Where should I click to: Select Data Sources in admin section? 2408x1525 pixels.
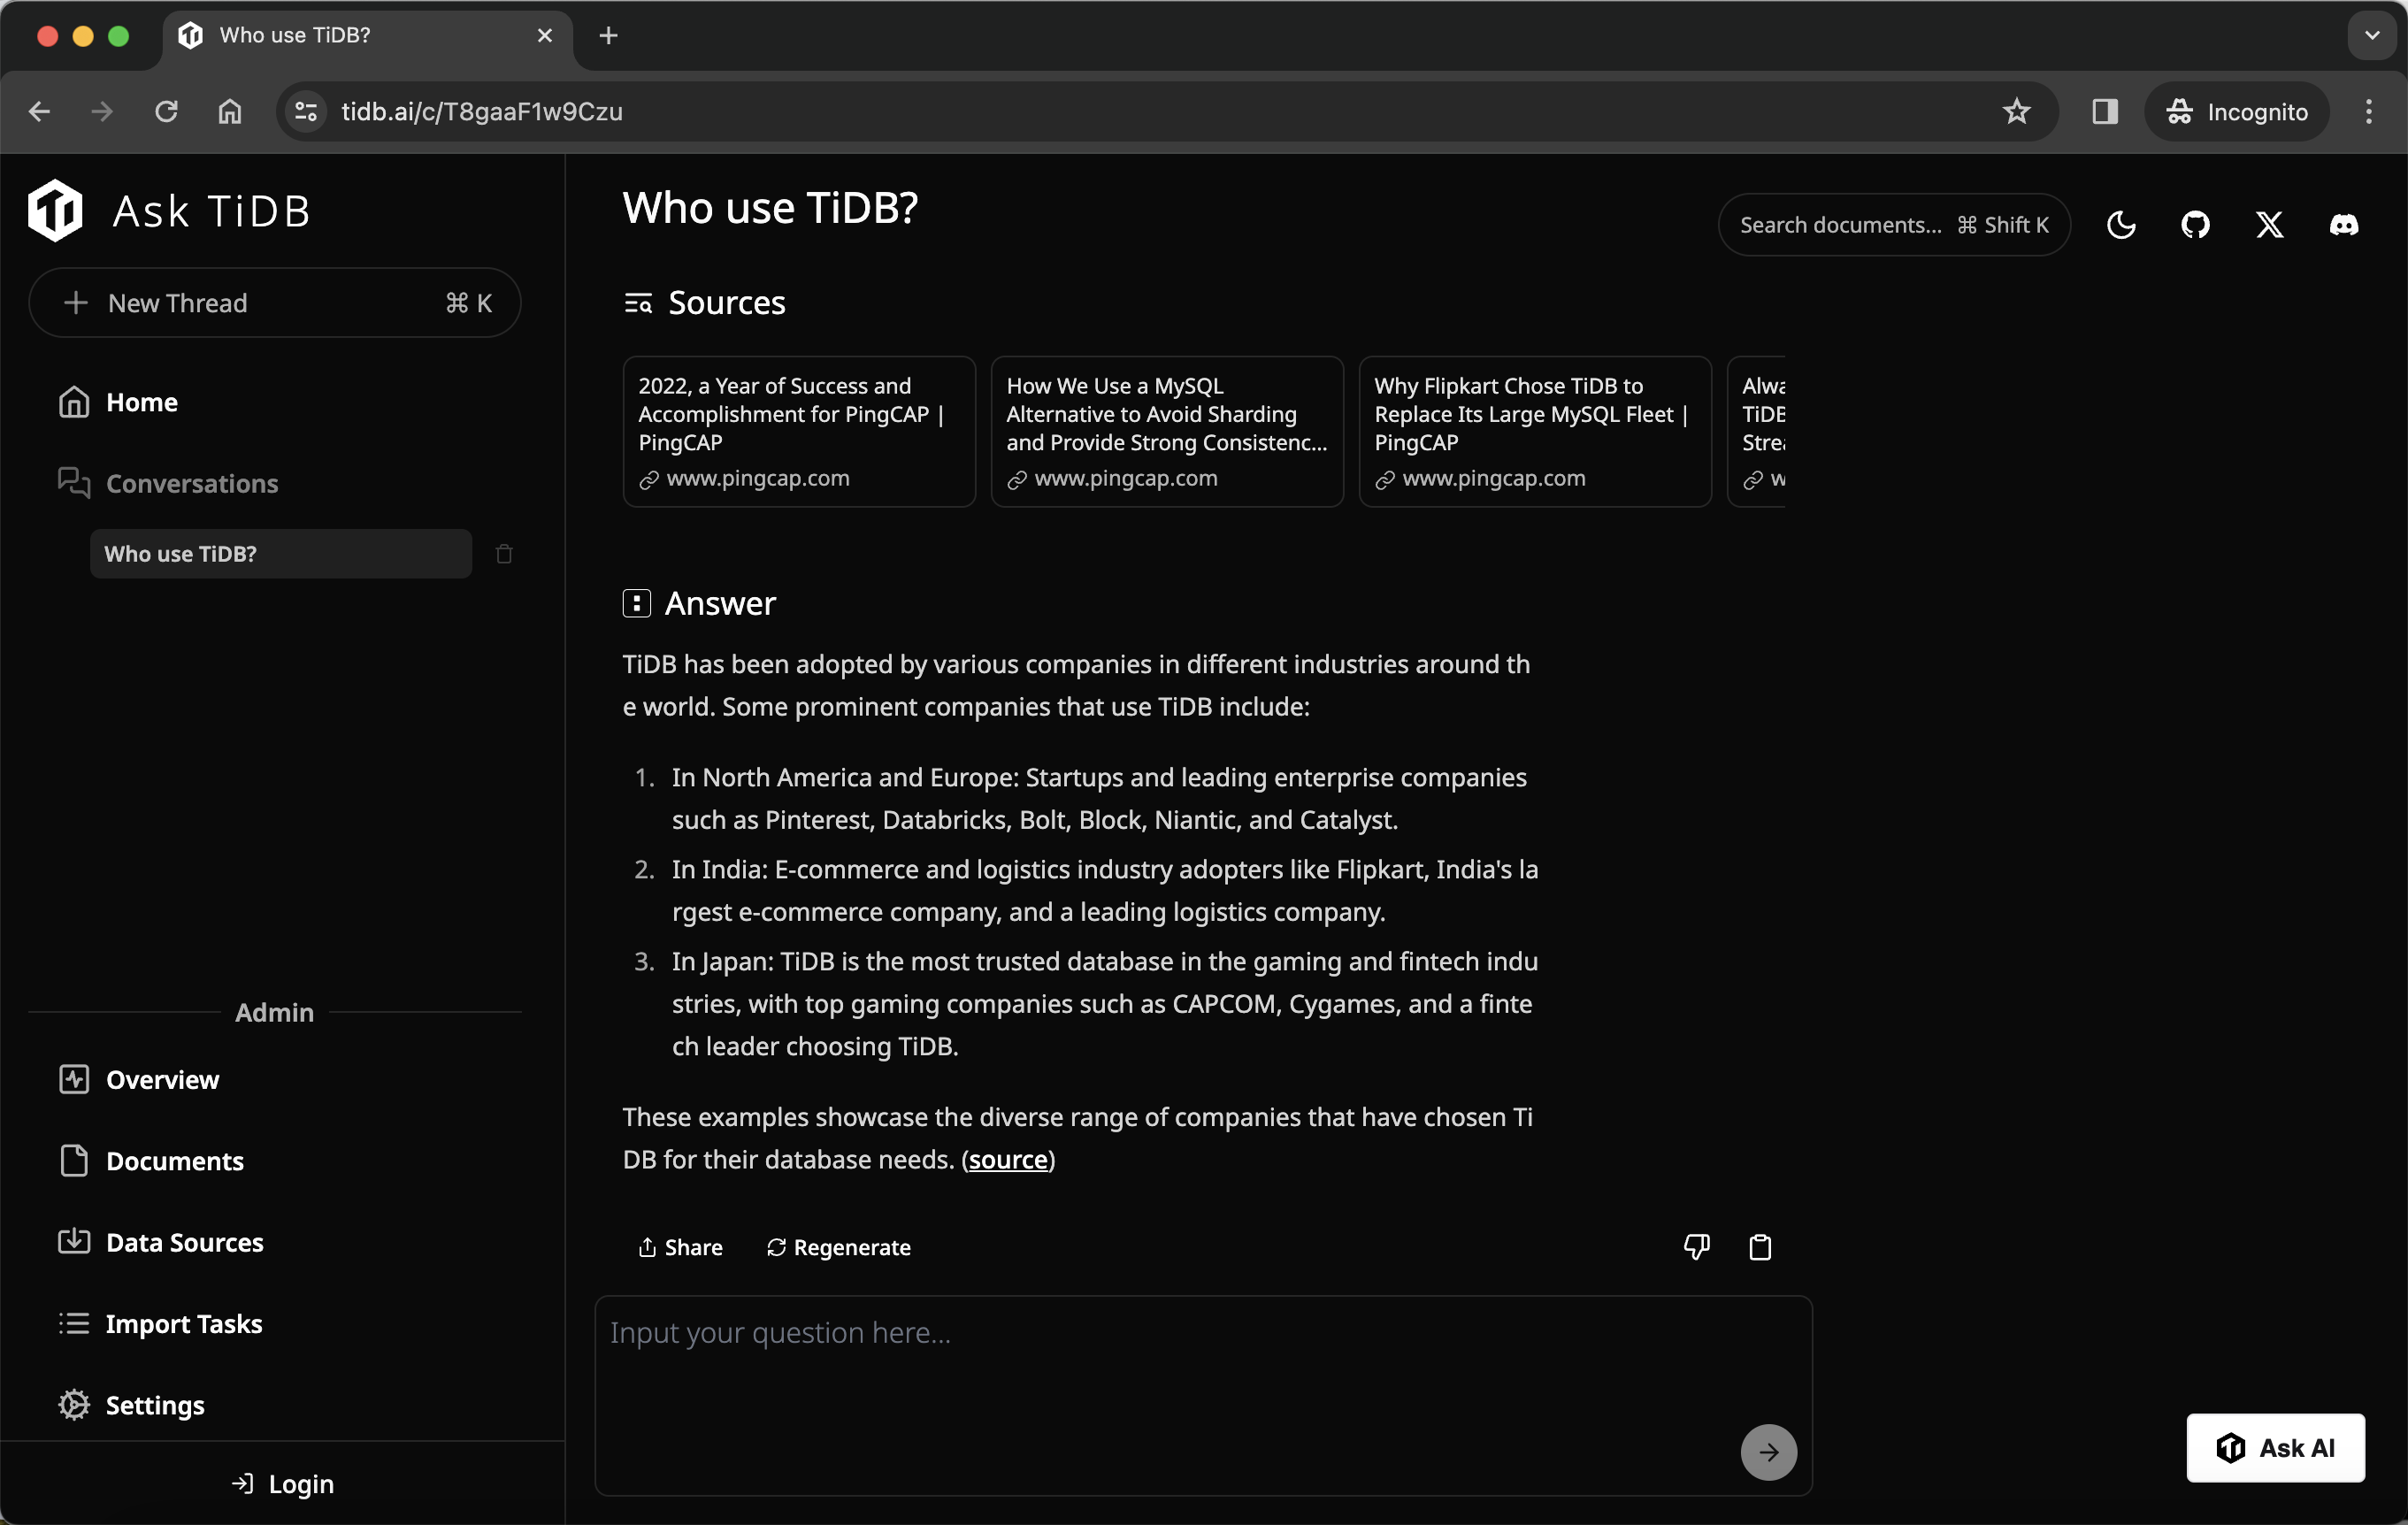(184, 1241)
